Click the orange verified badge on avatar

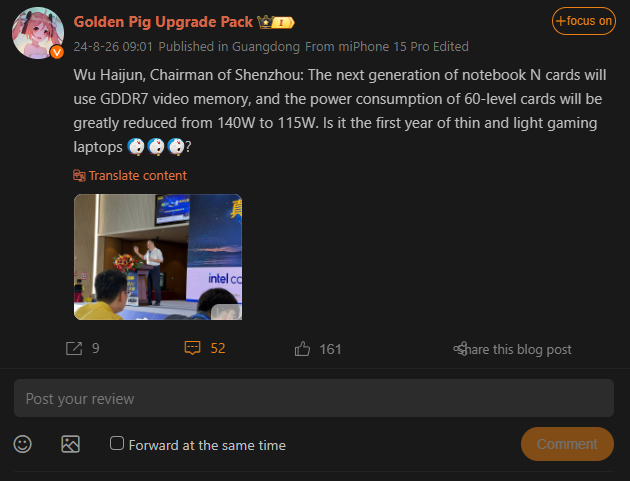click(x=57, y=51)
